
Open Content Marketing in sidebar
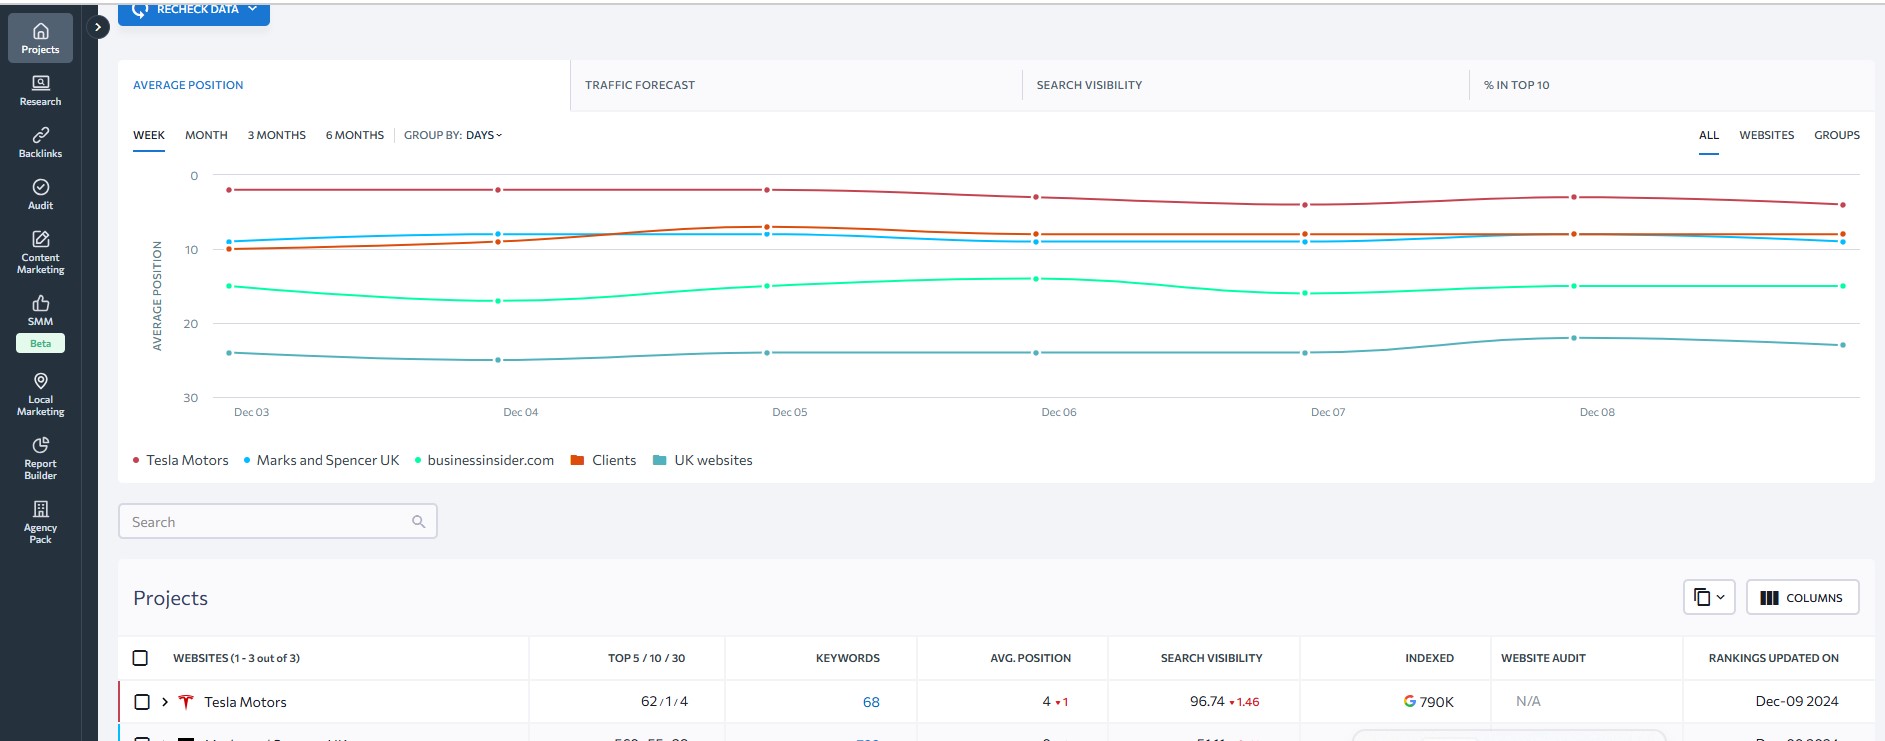(40, 252)
